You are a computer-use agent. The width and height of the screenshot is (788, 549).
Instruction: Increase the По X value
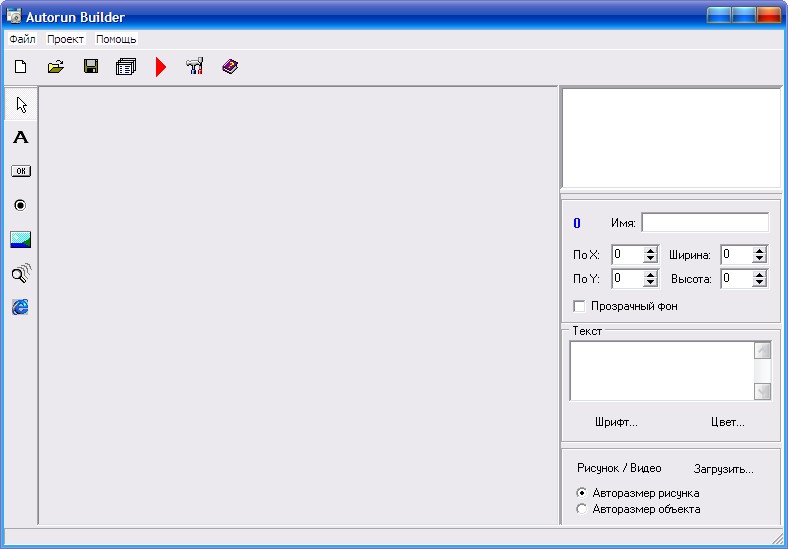coord(650,250)
